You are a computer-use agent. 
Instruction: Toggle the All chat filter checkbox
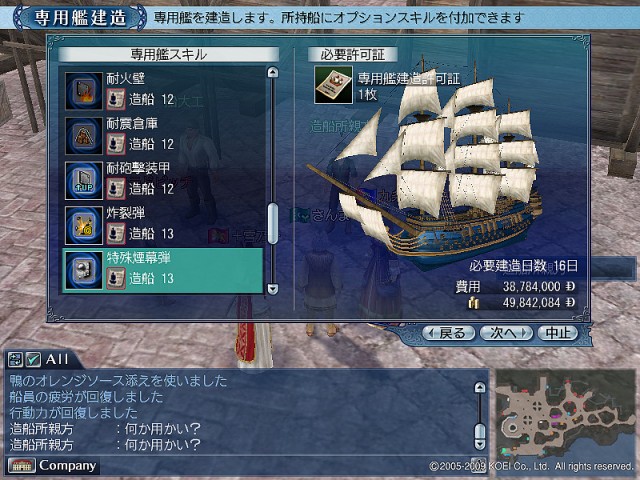pyautogui.click(x=33, y=359)
